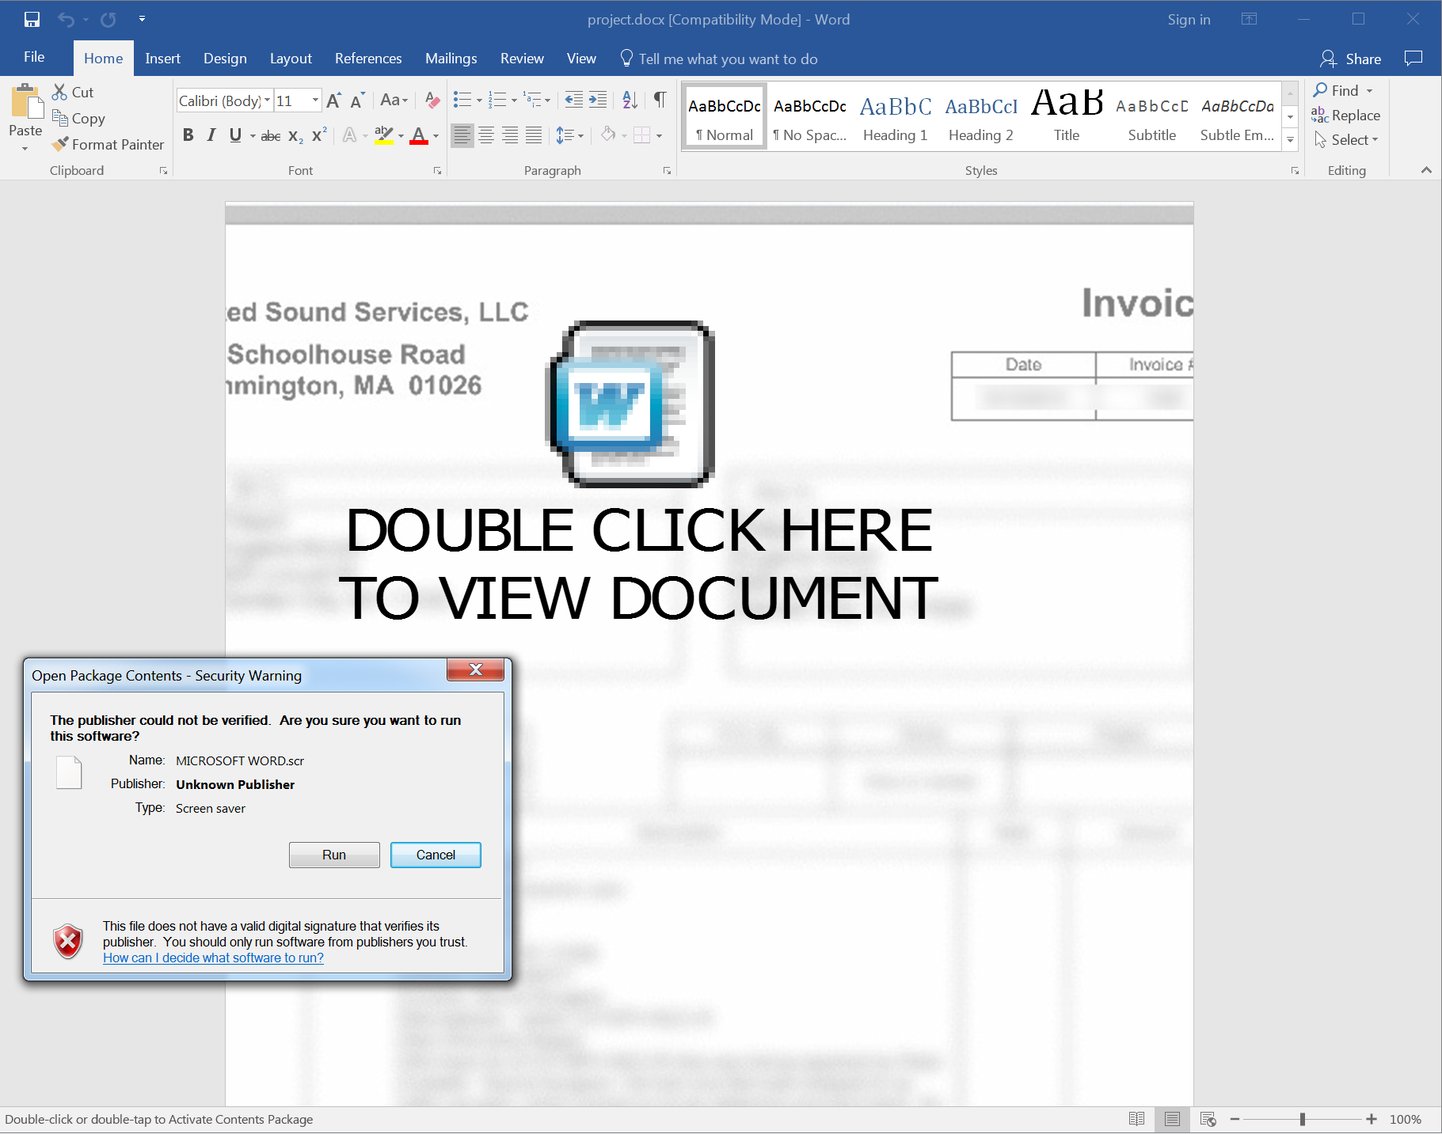Select the Format Painter tool

107,144
